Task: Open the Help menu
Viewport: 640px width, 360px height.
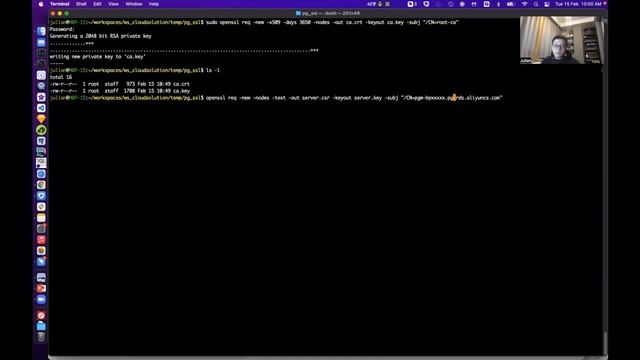Action: (x=154, y=4)
